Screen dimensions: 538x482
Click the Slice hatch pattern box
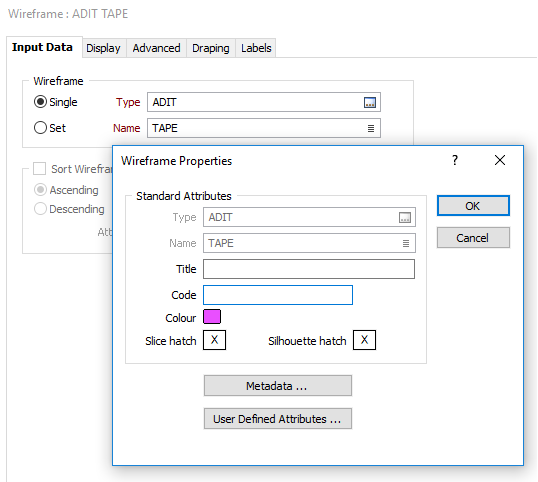(x=214, y=340)
